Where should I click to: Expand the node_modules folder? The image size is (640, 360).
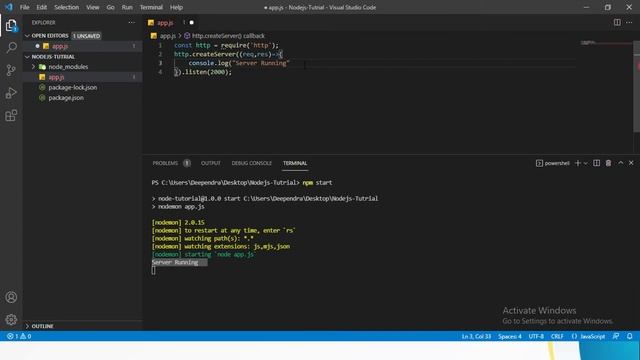click(x=68, y=67)
